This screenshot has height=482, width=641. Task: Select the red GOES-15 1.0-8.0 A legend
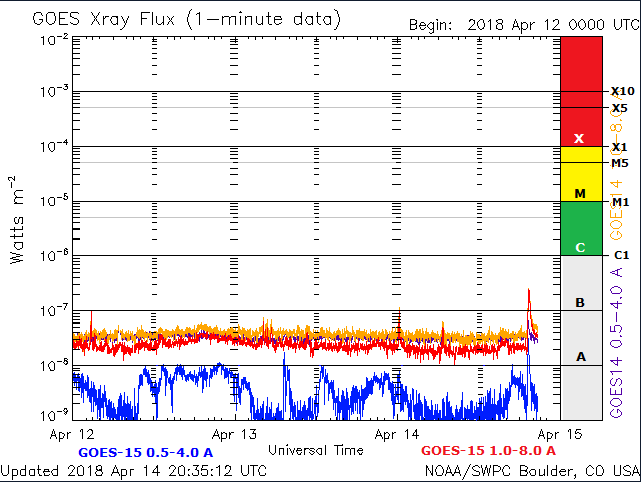tap(490, 452)
